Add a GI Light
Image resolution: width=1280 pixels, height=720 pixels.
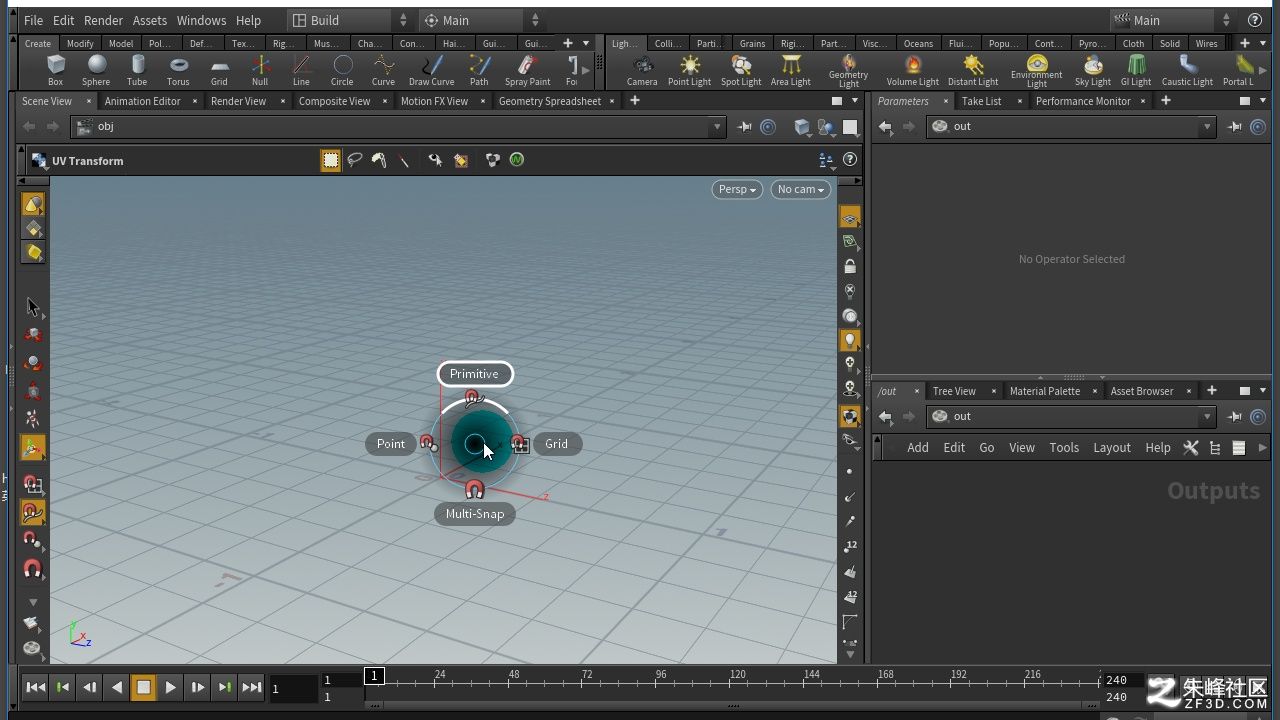click(x=1135, y=70)
